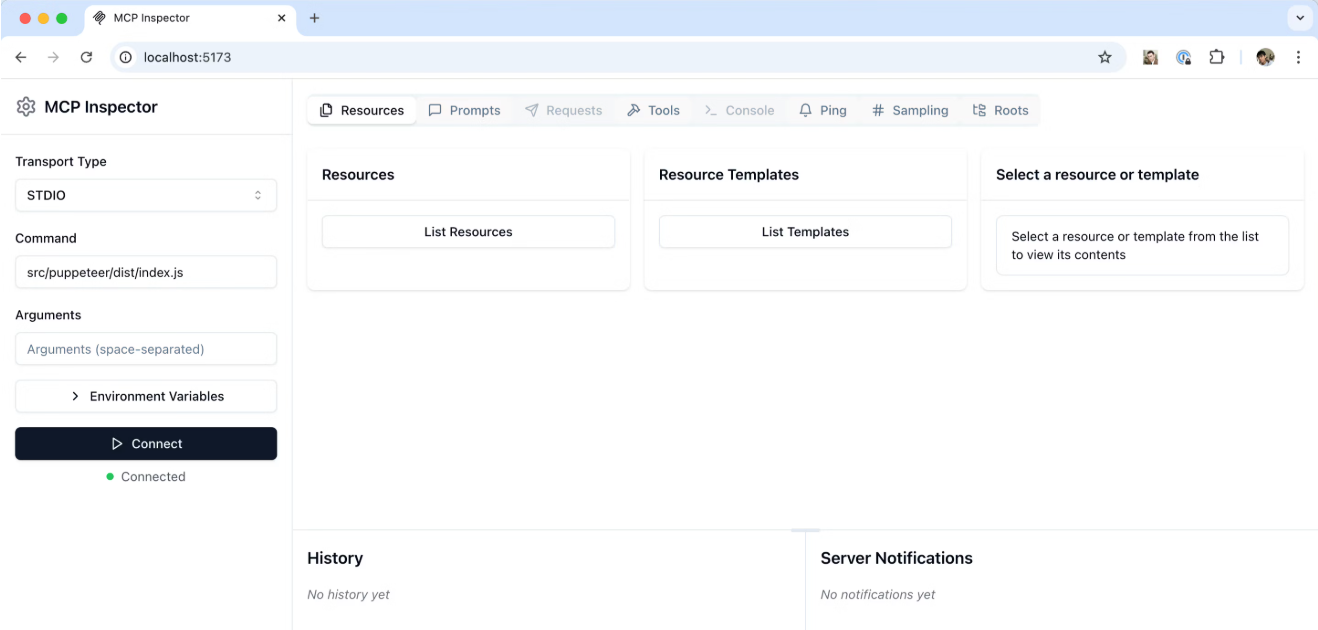
Task: Select the Sampling tab
Action: [909, 110]
